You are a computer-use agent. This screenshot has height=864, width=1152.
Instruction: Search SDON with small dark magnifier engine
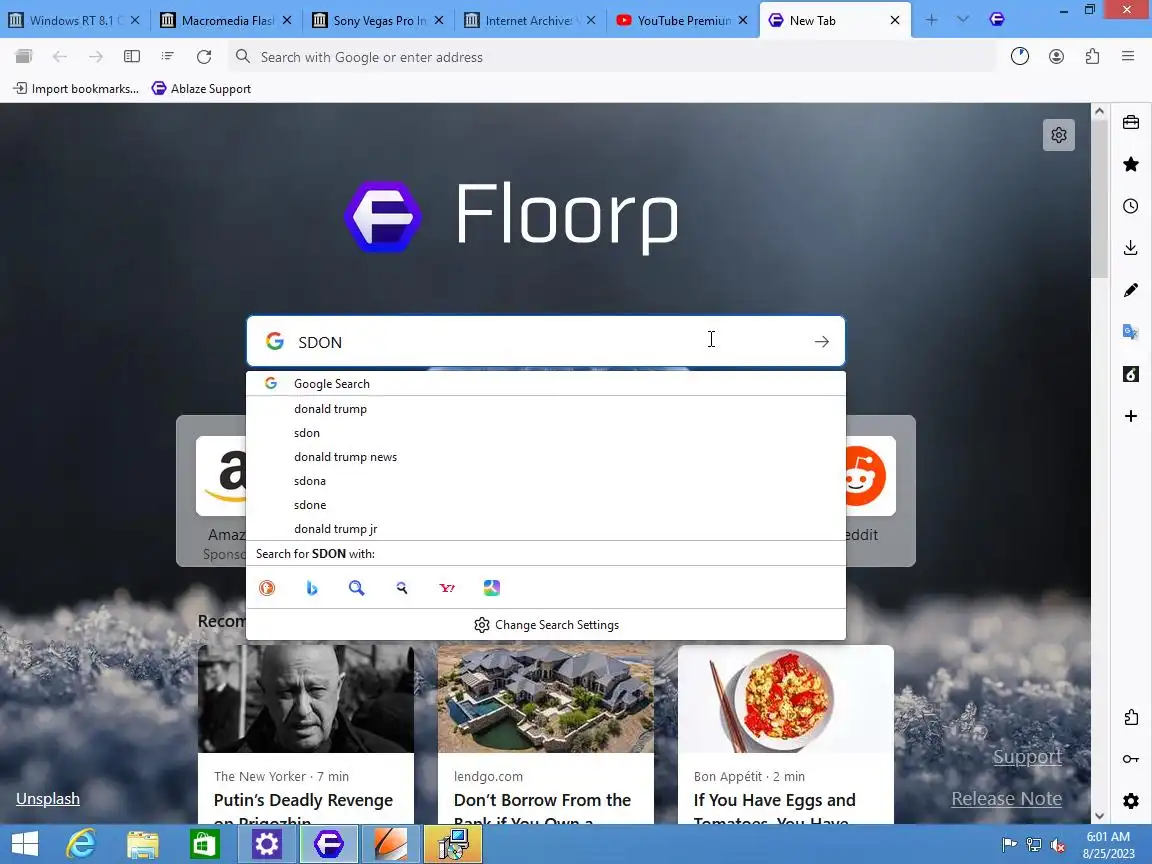pos(402,588)
